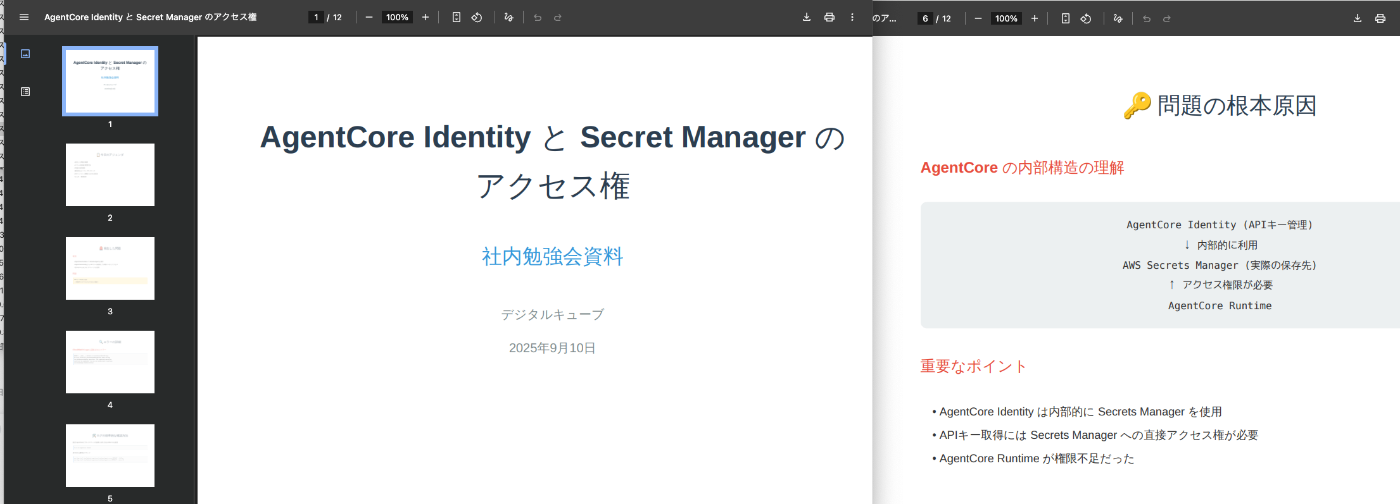Redo in the right viewer toolbar
Viewport: 1400px width, 504px height.
click(x=1167, y=18)
